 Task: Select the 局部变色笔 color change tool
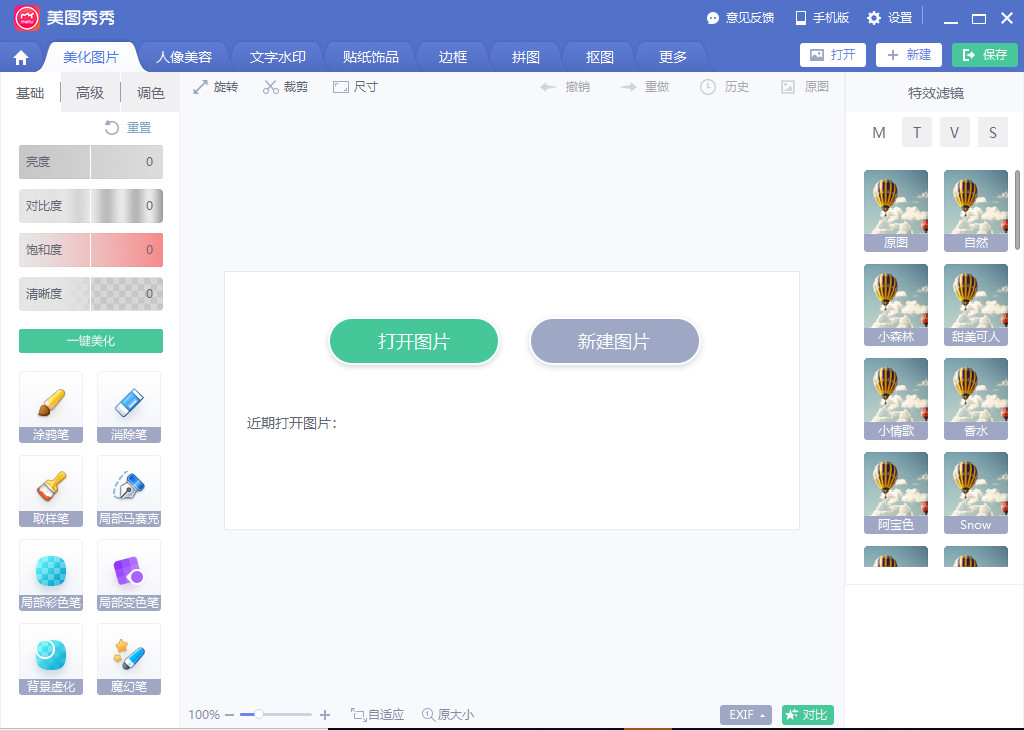tap(129, 575)
